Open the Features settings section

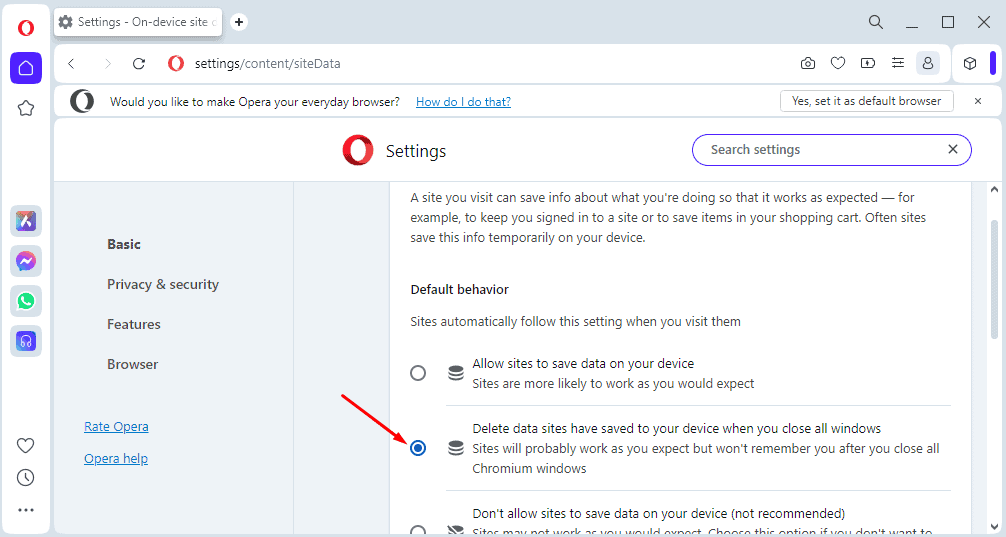pos(133,325)
